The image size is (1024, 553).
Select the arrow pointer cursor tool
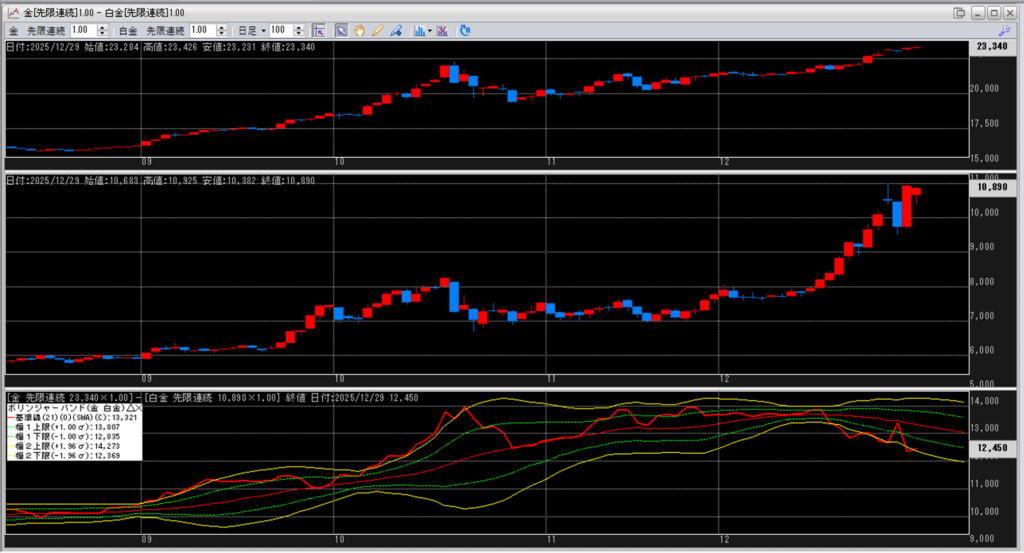click(340, 31)
